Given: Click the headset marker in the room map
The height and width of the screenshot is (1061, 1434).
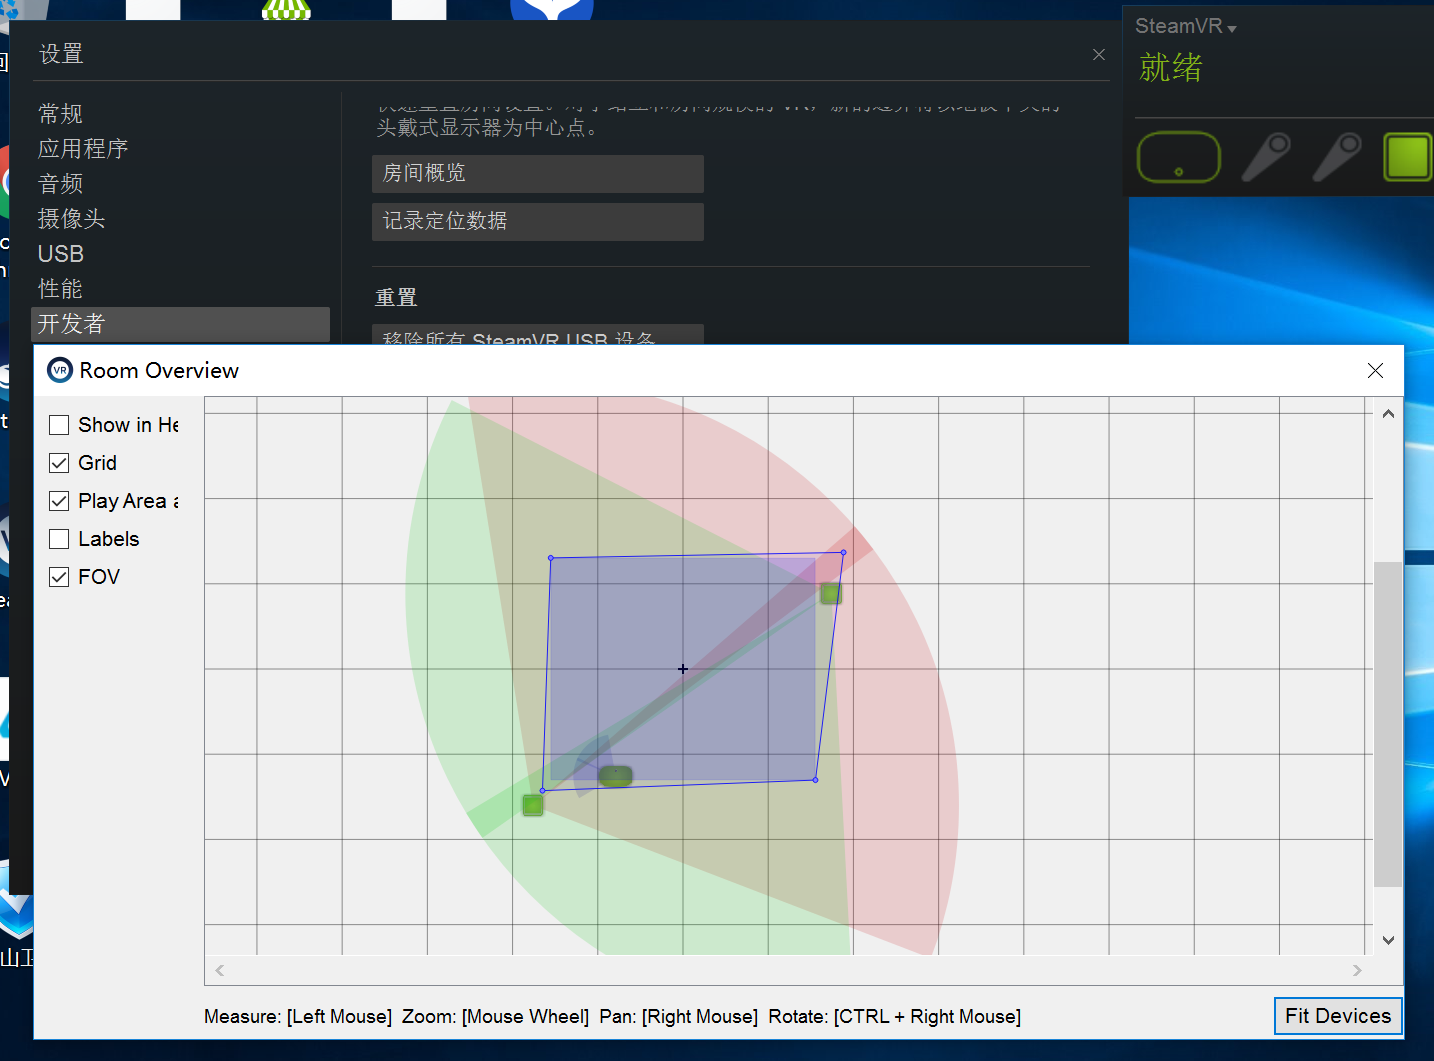Looking at the screenshot, I should (615, 776).
